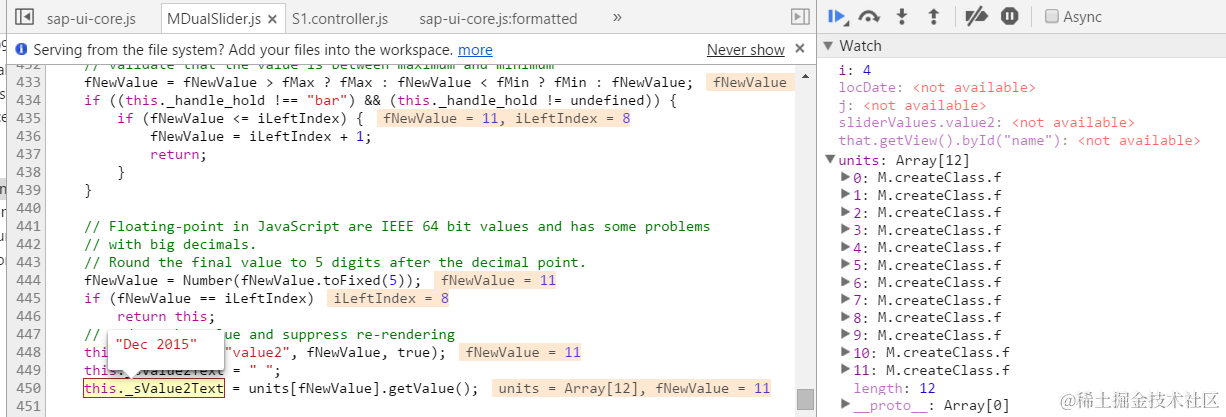Expand array item 9: M.createClass.f

(846, 335)
